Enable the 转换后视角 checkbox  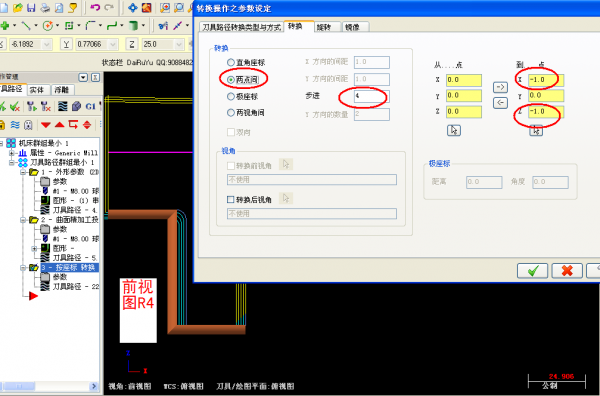230,199
